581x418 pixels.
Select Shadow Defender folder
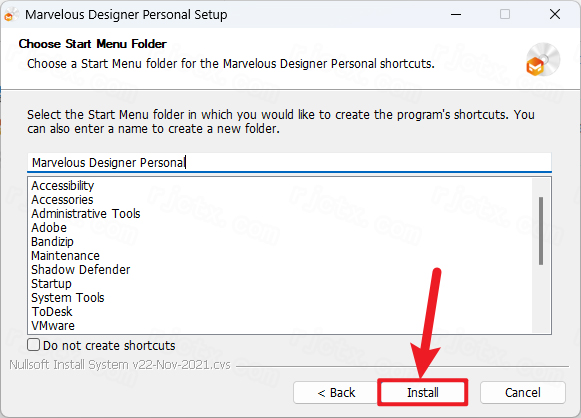pyautogui.click(x=81, y=269)
